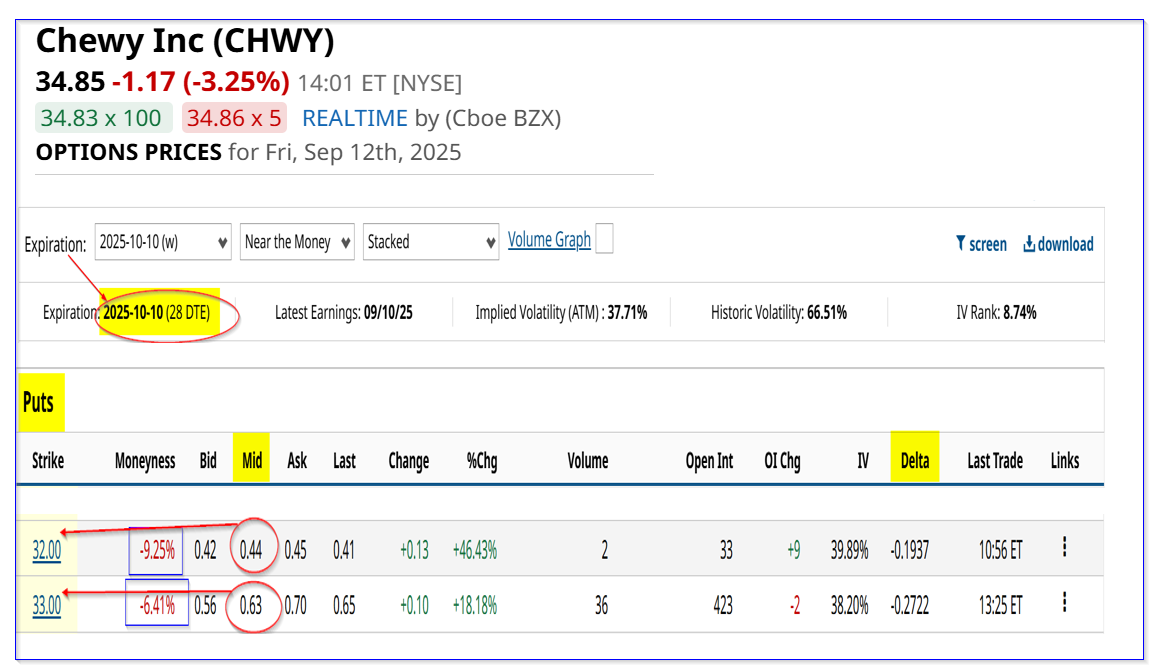Open the Volume Graph link

click(x=549, y=240)
